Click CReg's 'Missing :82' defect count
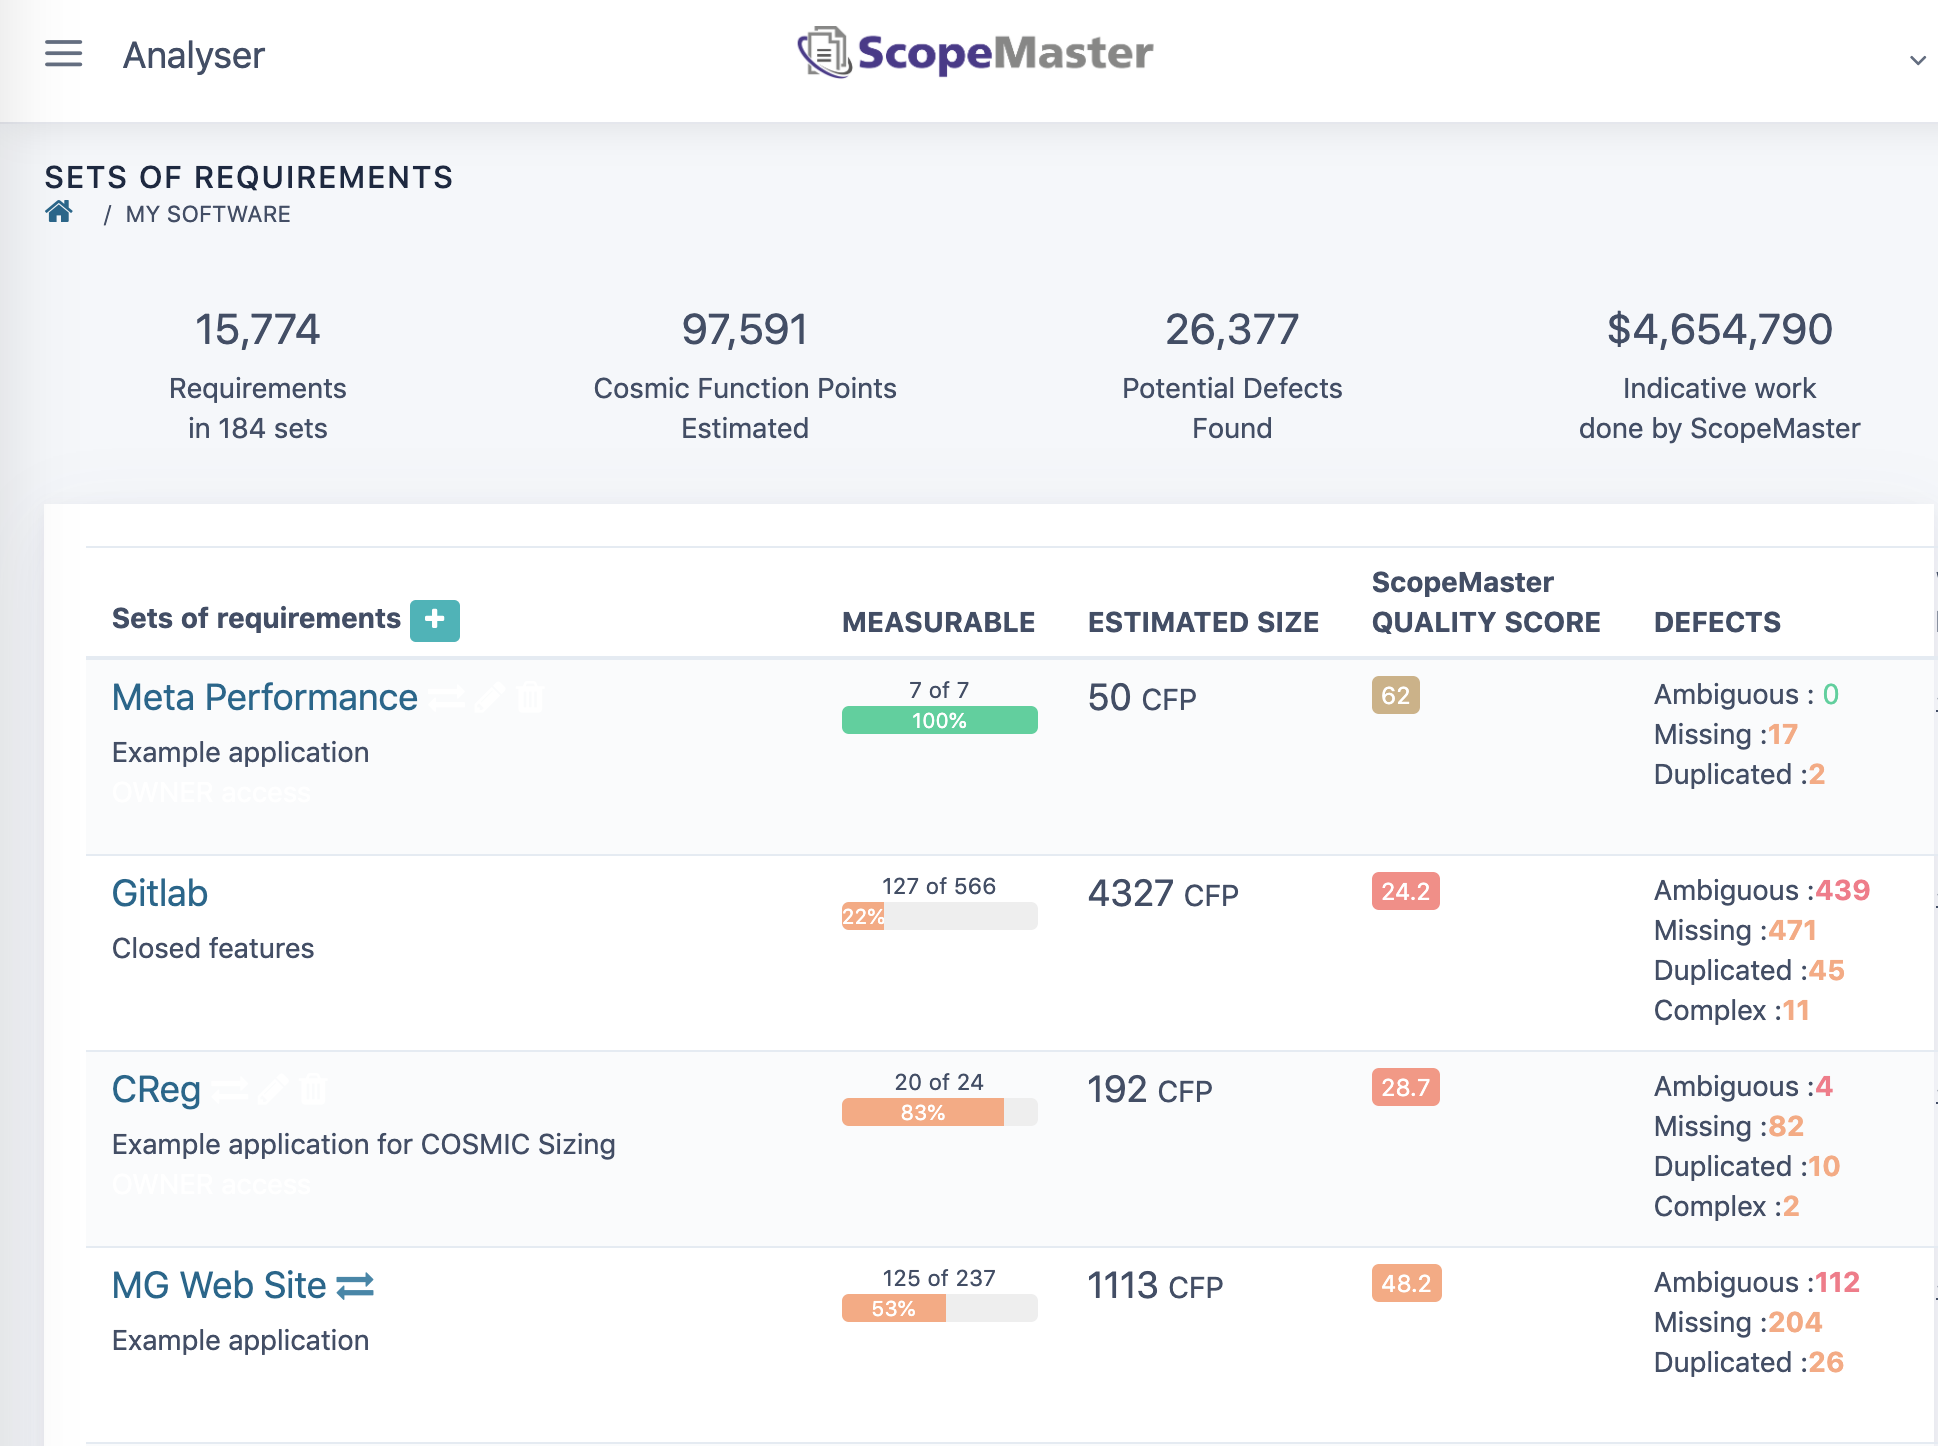 pyautogui.click(x=1729, y=1126)
